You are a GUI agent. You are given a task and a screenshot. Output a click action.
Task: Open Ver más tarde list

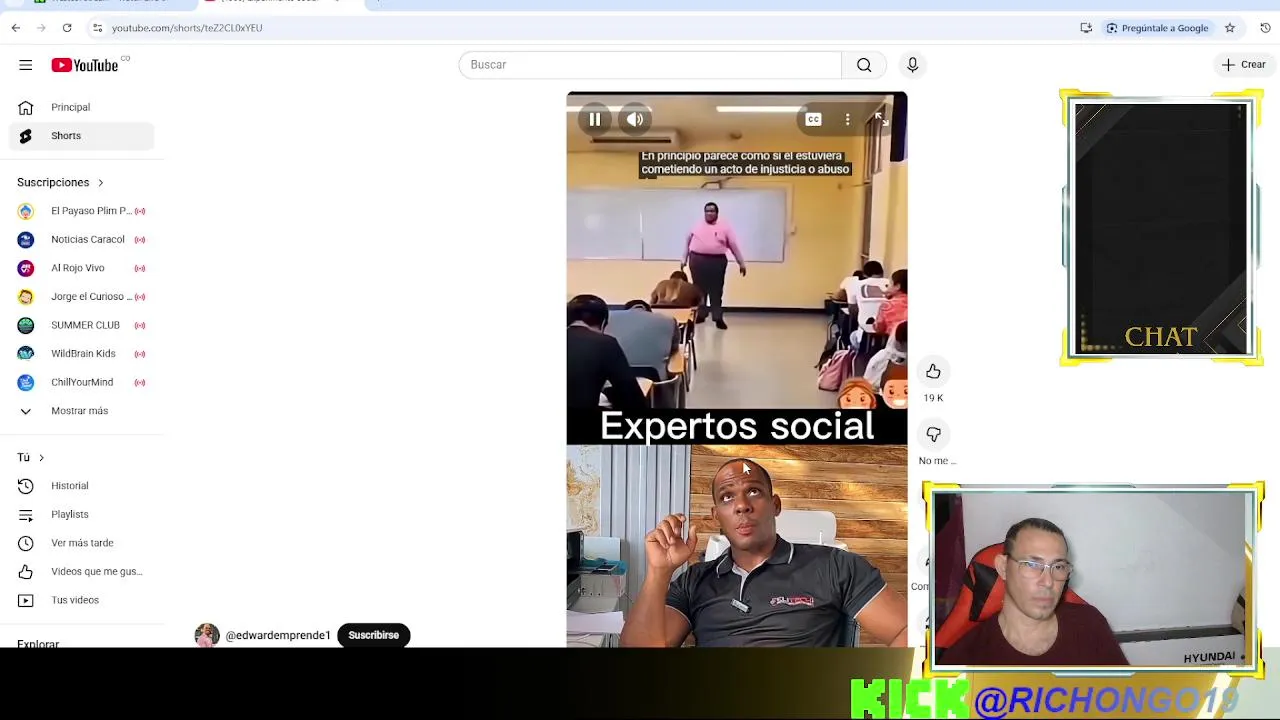pos(81,543)
